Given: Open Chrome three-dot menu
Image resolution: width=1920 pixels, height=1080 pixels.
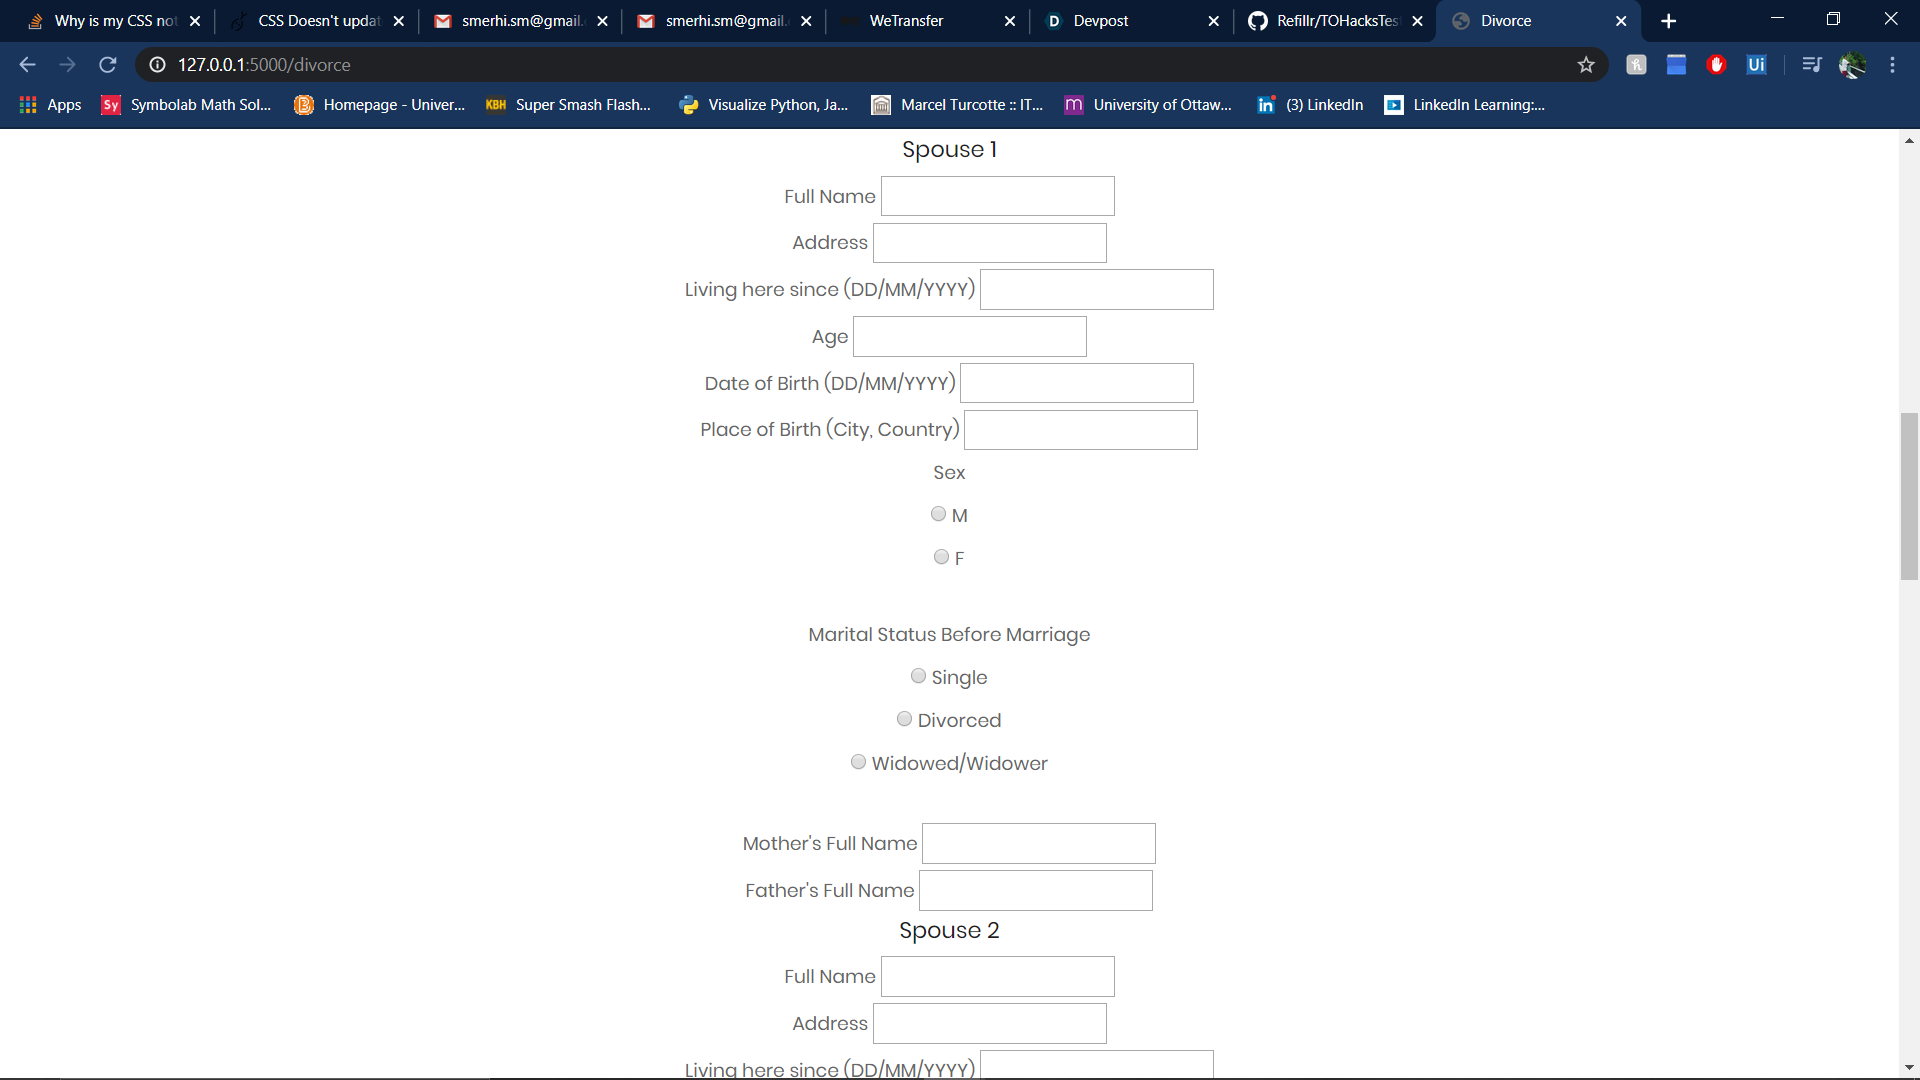Looking at the screenshot, I should [1892, 65].
